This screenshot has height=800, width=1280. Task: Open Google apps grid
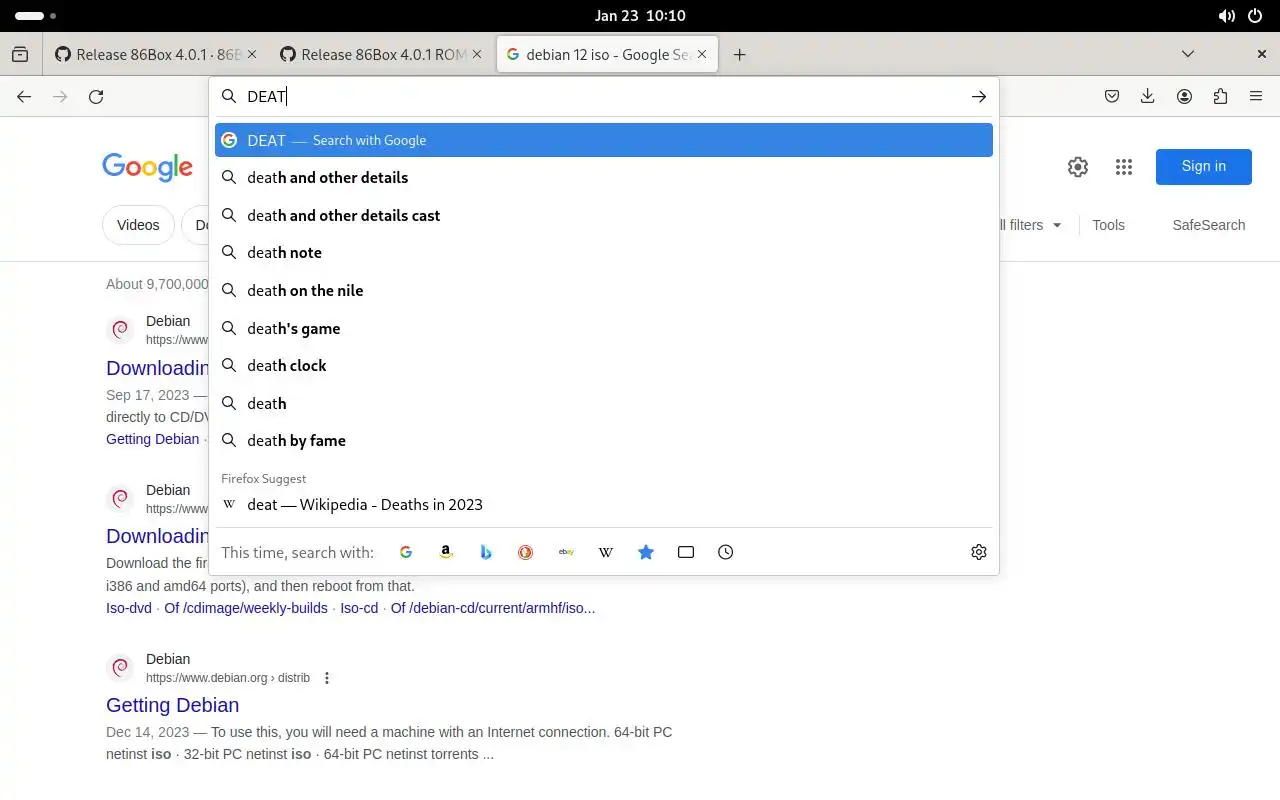click(1123, 167)
